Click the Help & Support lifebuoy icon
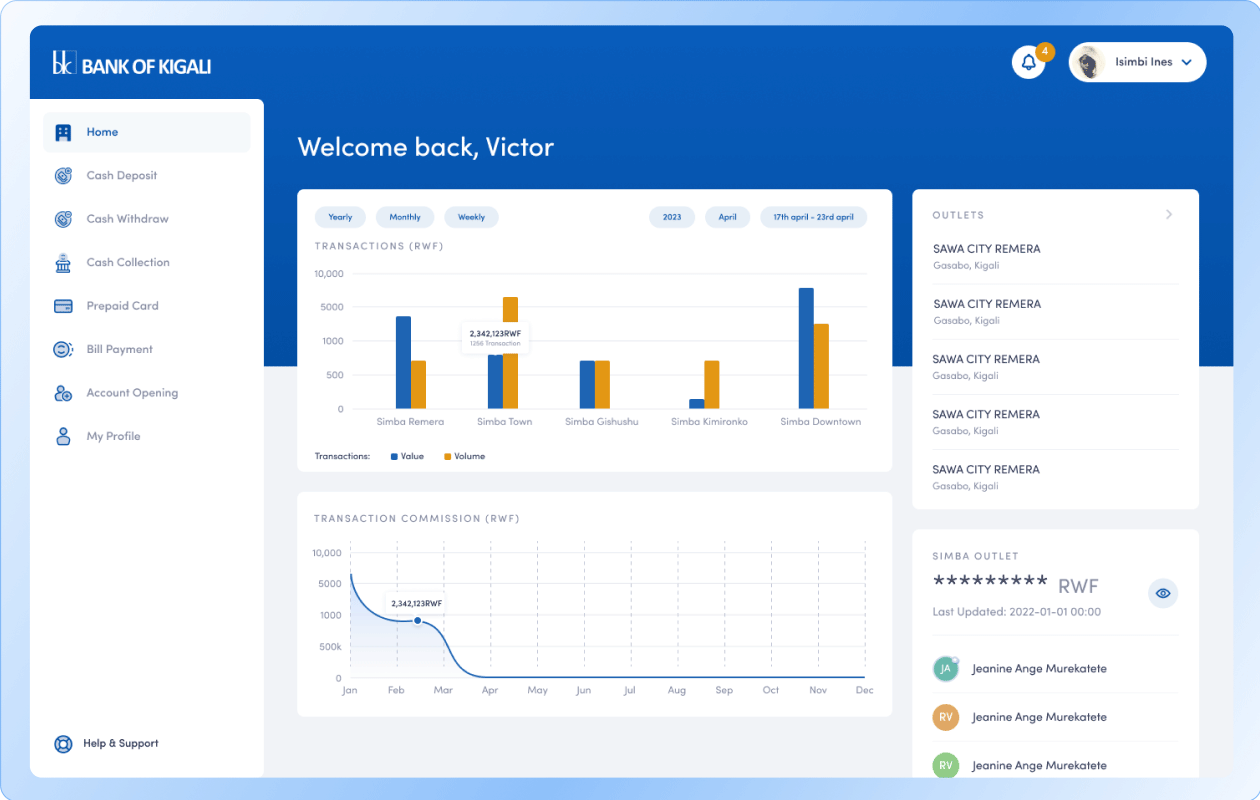The image size is (1260, 800). click(63, 744)
